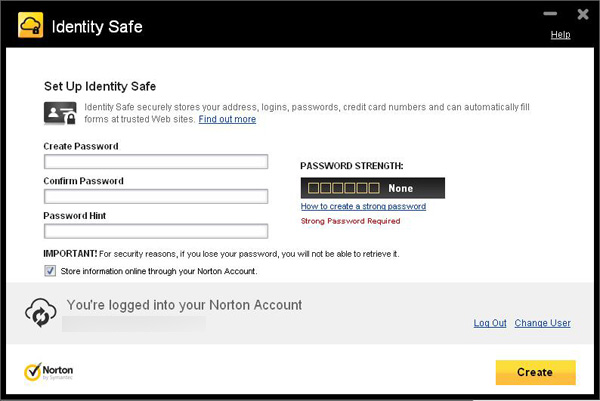Viewport: 600px width, 401px height.
Task: Click into the Confirm Password field
Action: pyautogui.click(x=156, y=197)
